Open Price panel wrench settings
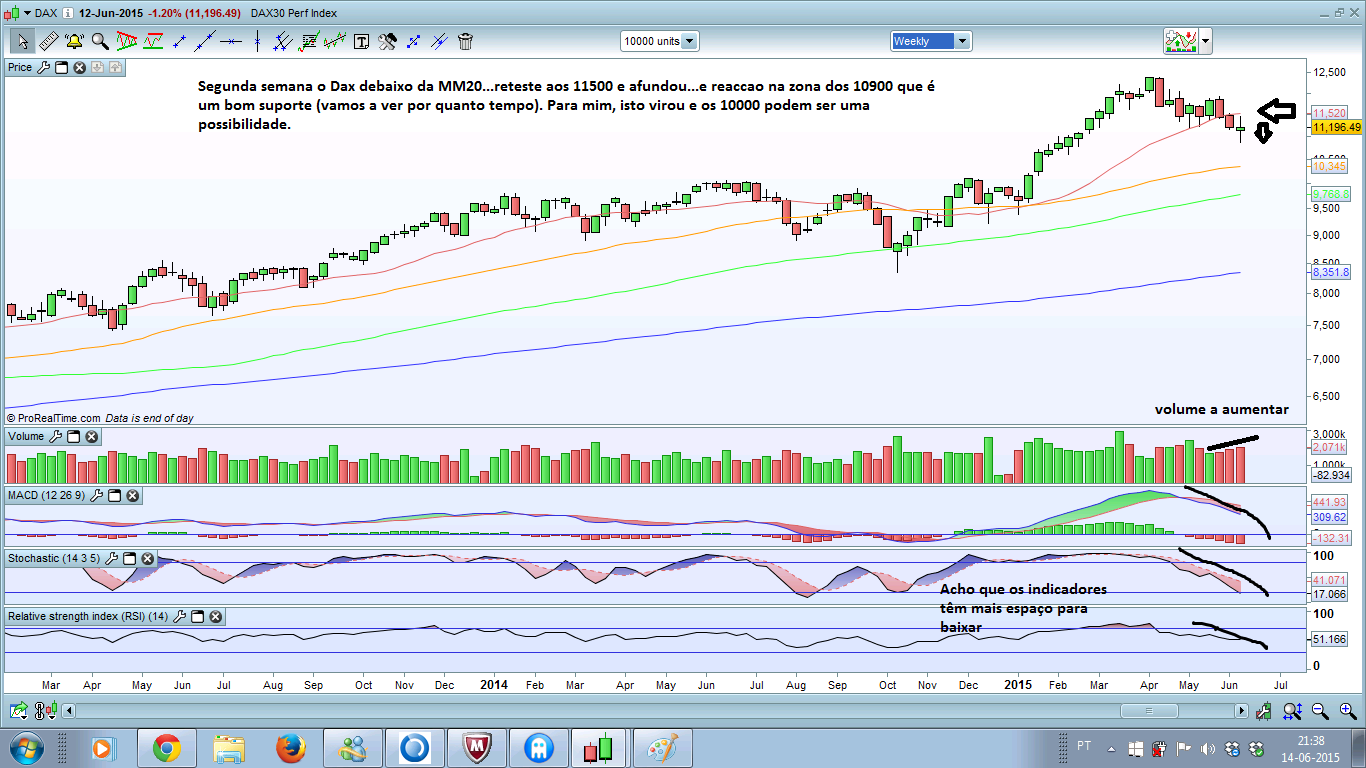 pyautogui.click(x=43, y=67)
